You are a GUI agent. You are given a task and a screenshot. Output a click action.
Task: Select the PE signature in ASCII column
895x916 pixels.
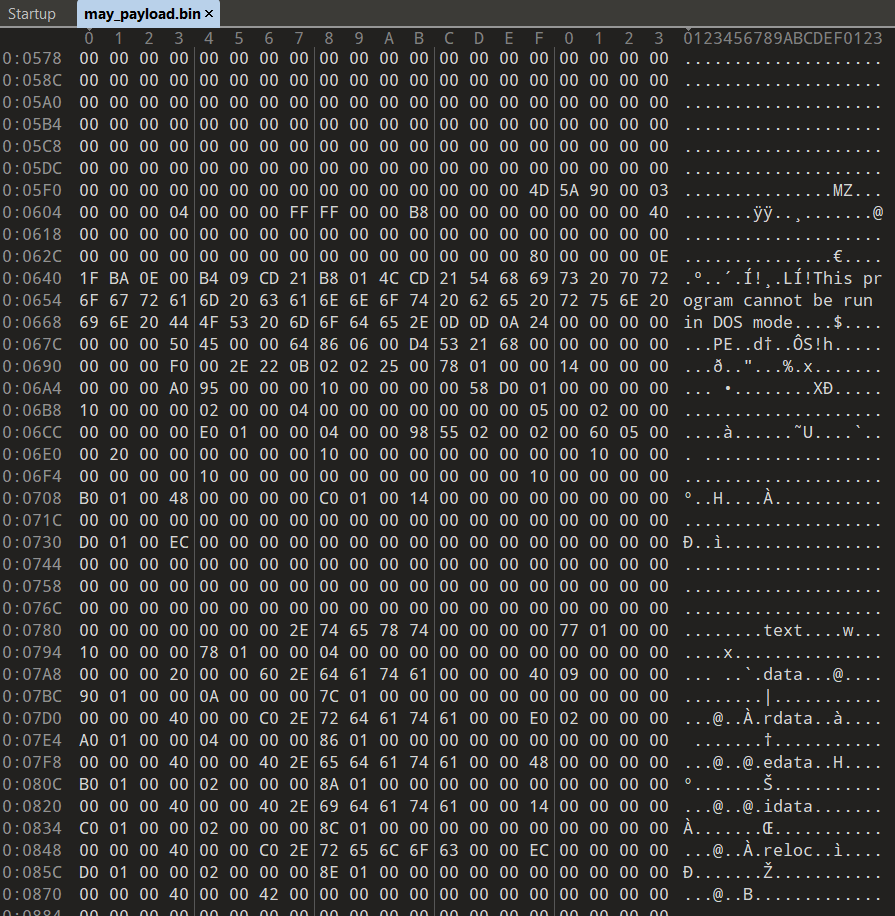(x=723, y=344)
